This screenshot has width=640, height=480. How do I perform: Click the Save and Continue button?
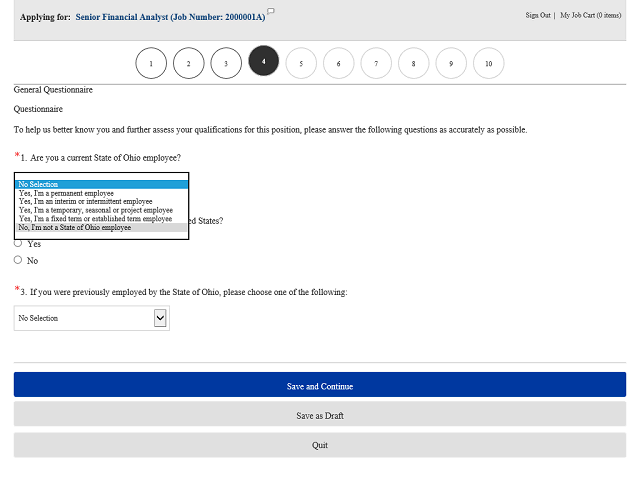point(320,384)
